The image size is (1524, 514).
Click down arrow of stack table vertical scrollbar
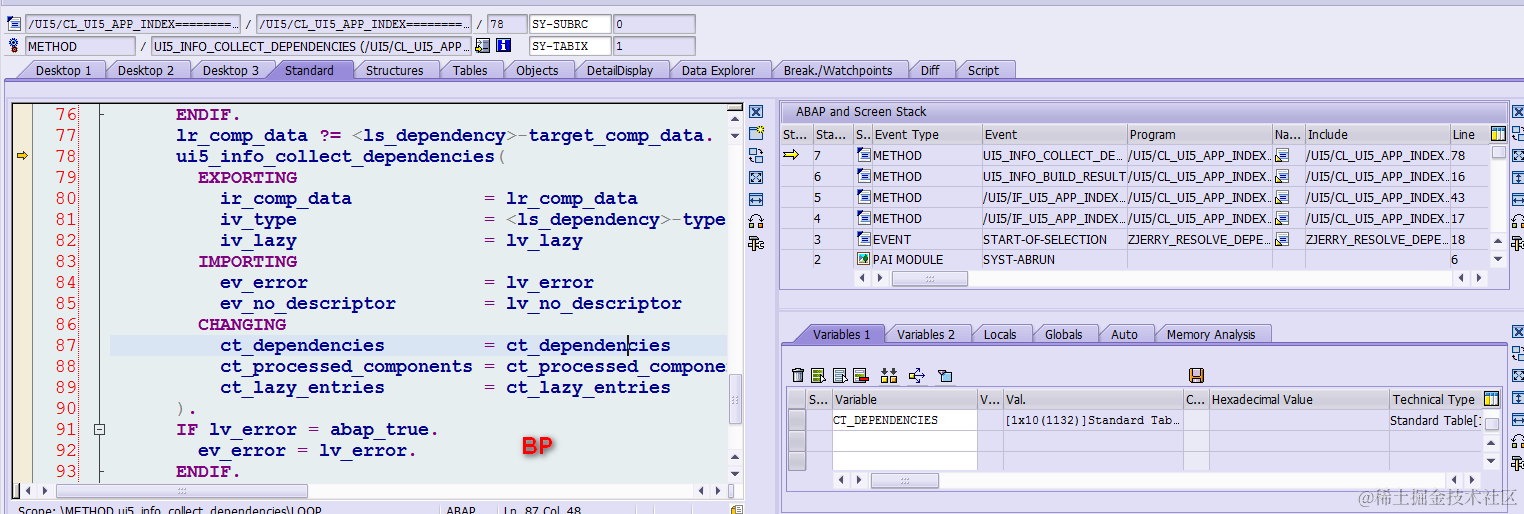click(1498, 259)
